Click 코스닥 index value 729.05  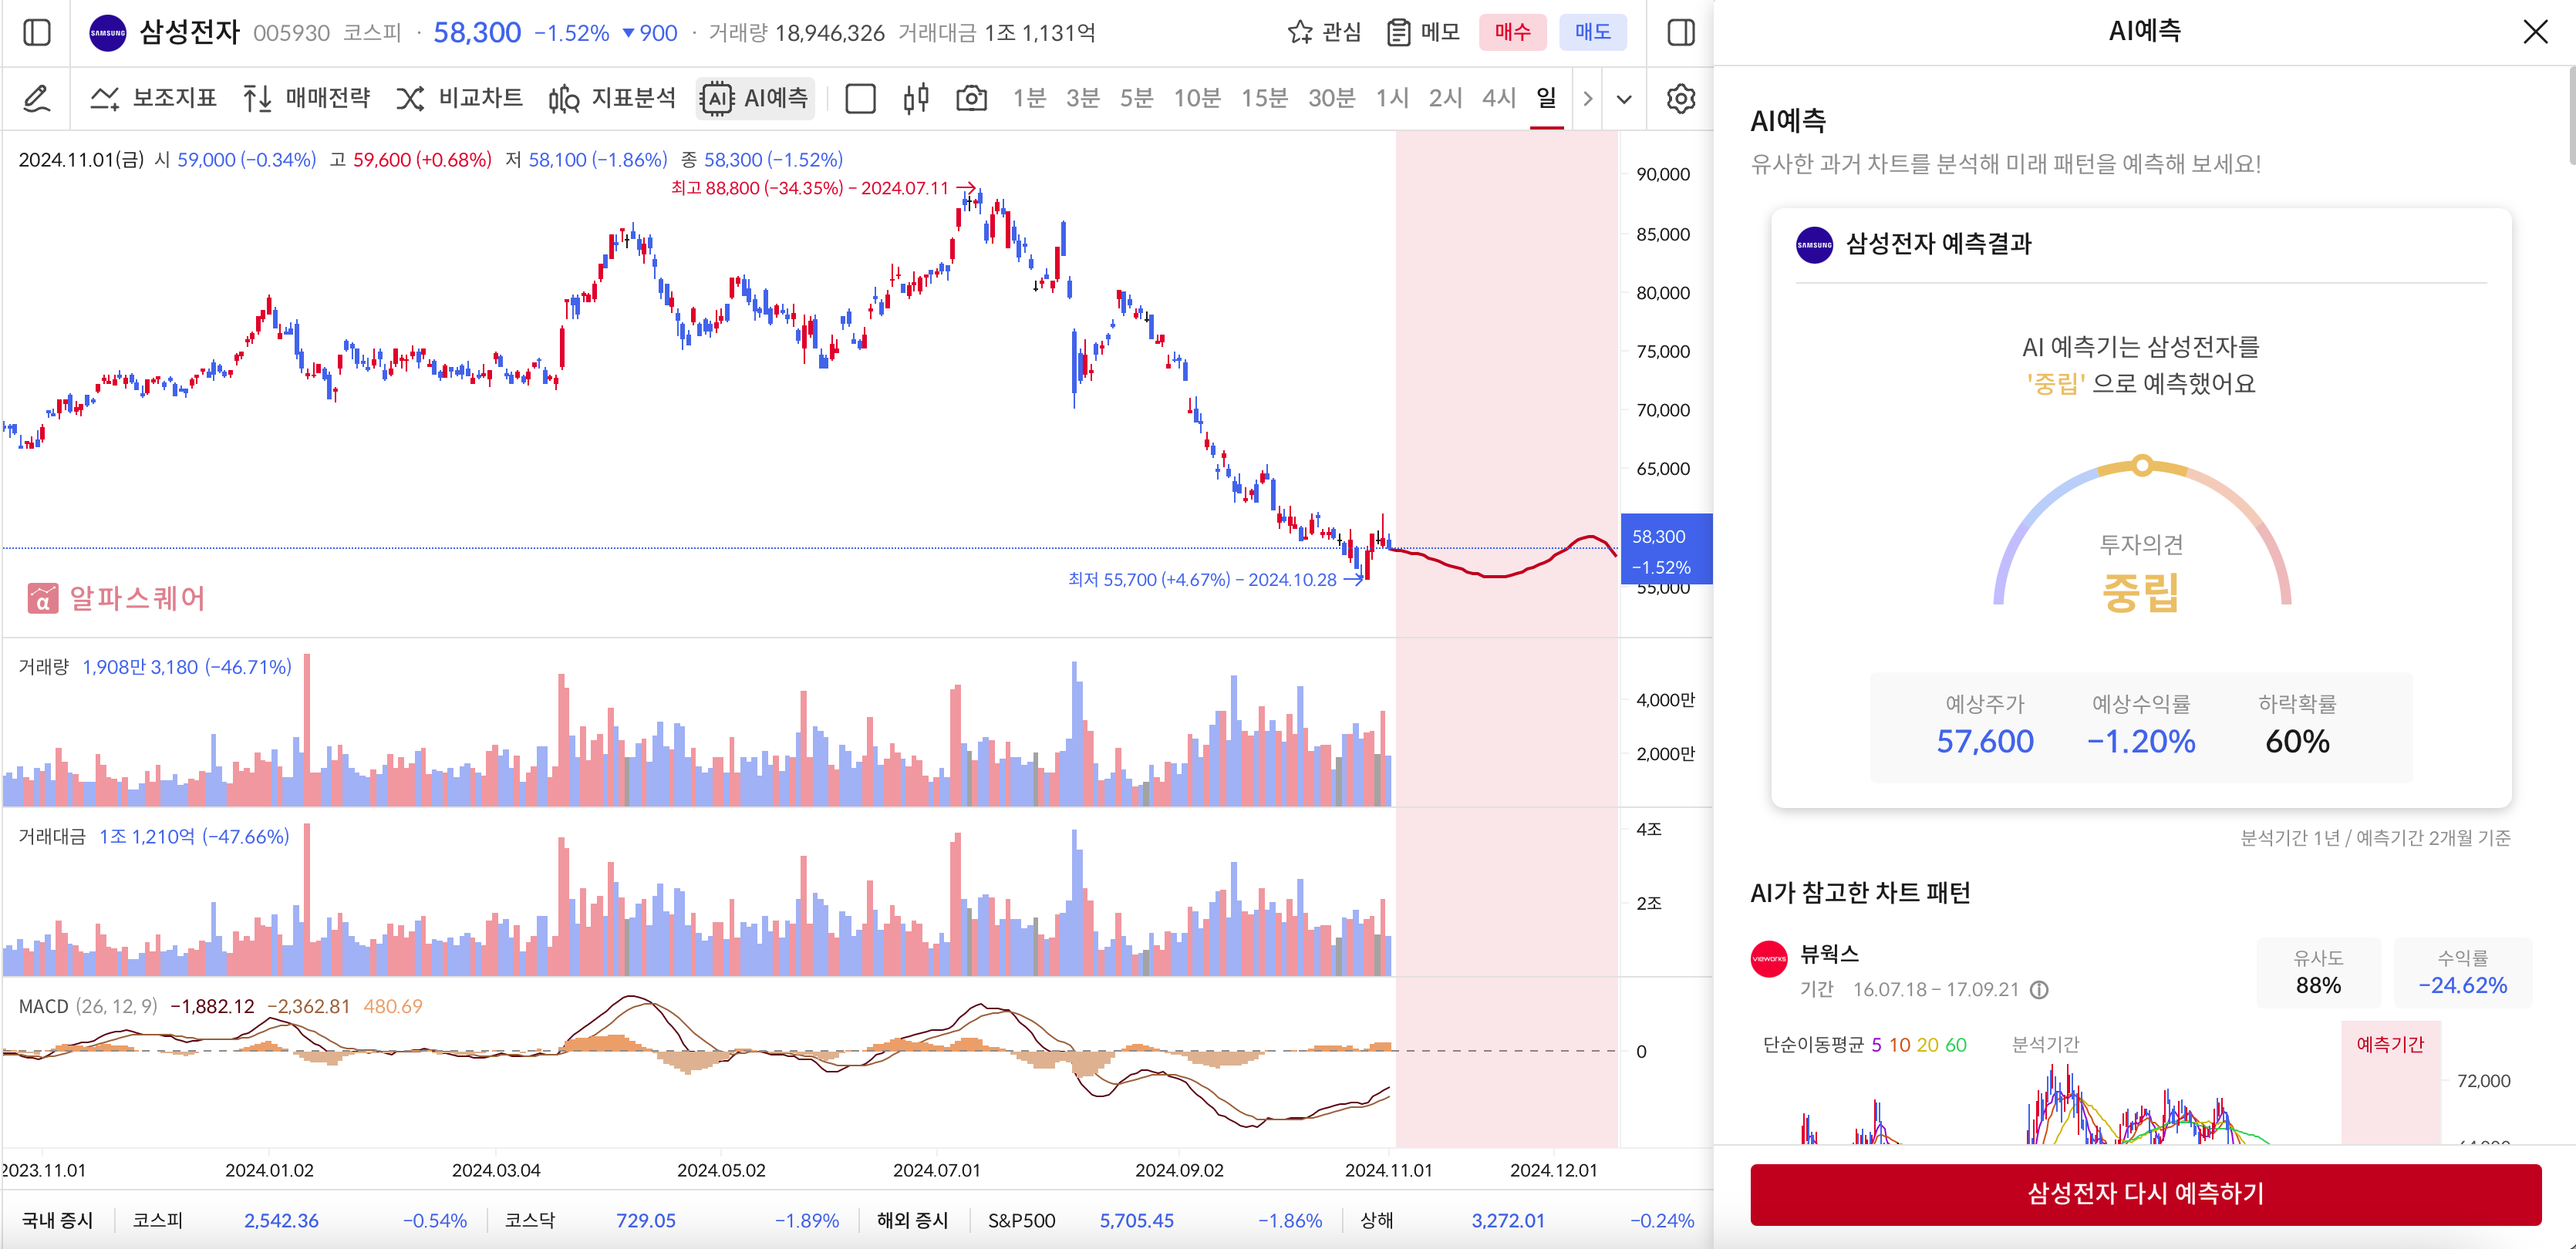coord(646,1221)
